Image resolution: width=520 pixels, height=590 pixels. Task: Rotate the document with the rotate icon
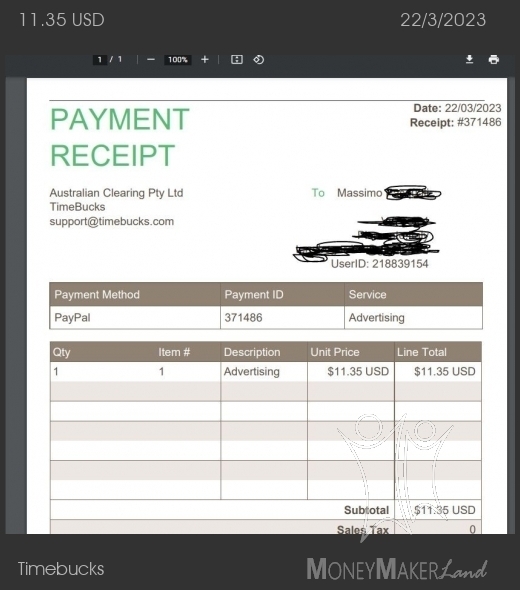coord(258,59)
